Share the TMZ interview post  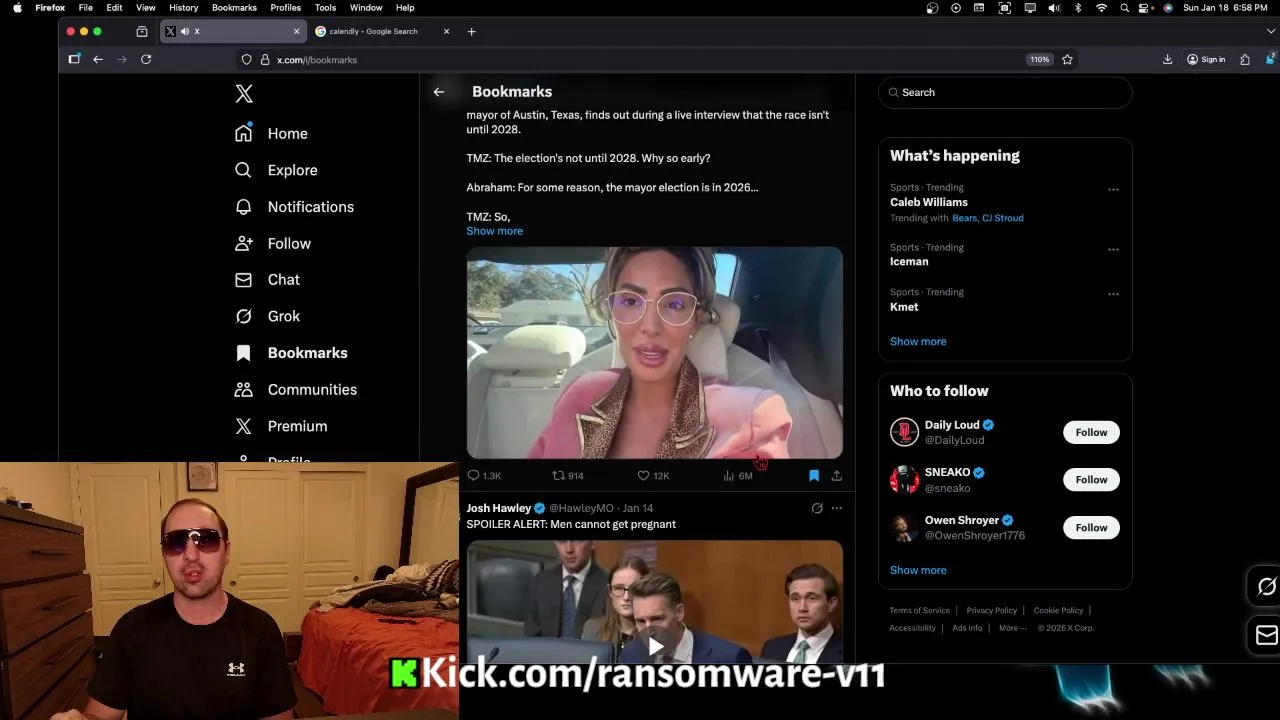tap(836, 476)
